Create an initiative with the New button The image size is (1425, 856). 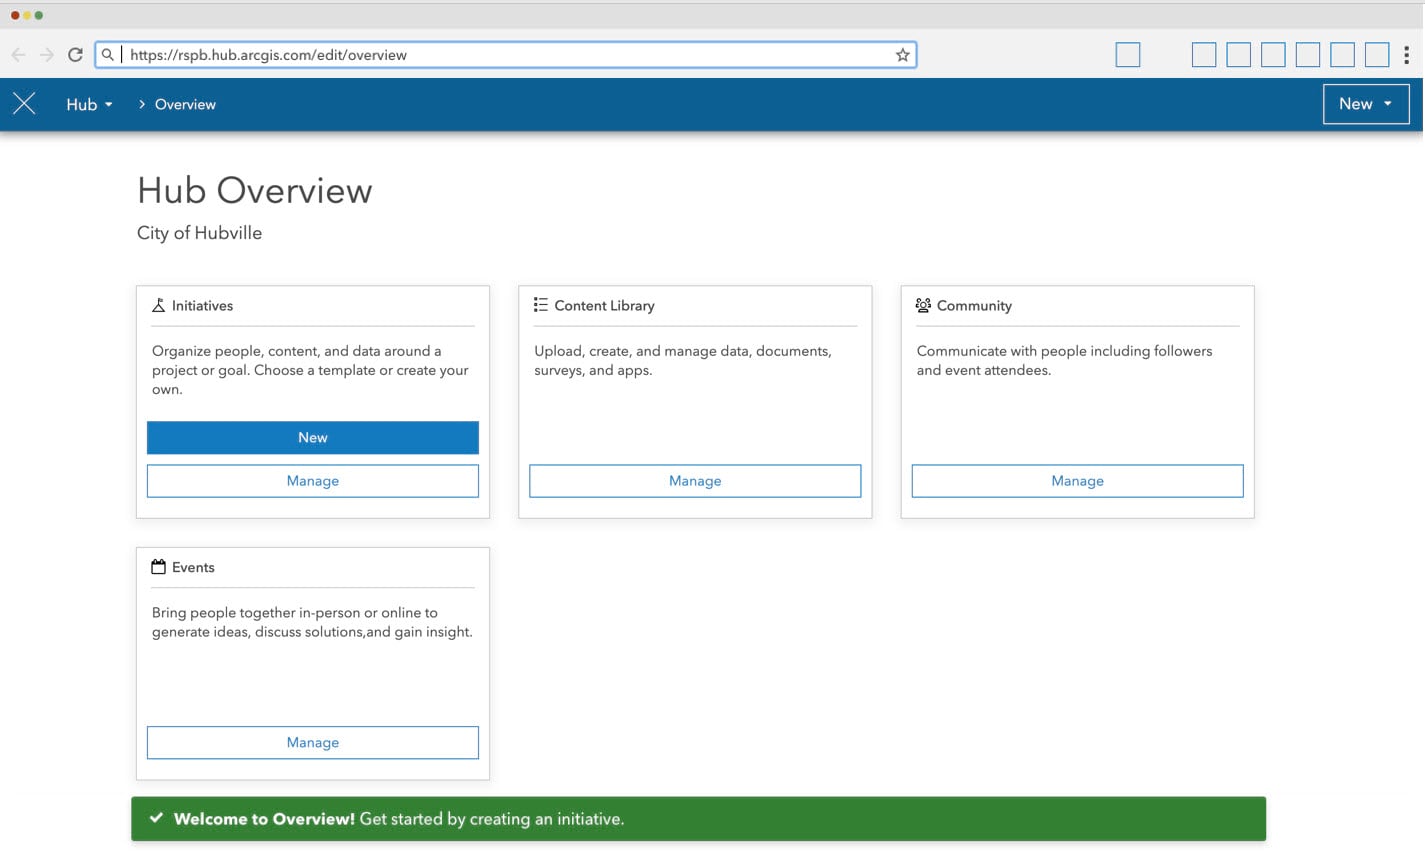click(x=312, y=437)
